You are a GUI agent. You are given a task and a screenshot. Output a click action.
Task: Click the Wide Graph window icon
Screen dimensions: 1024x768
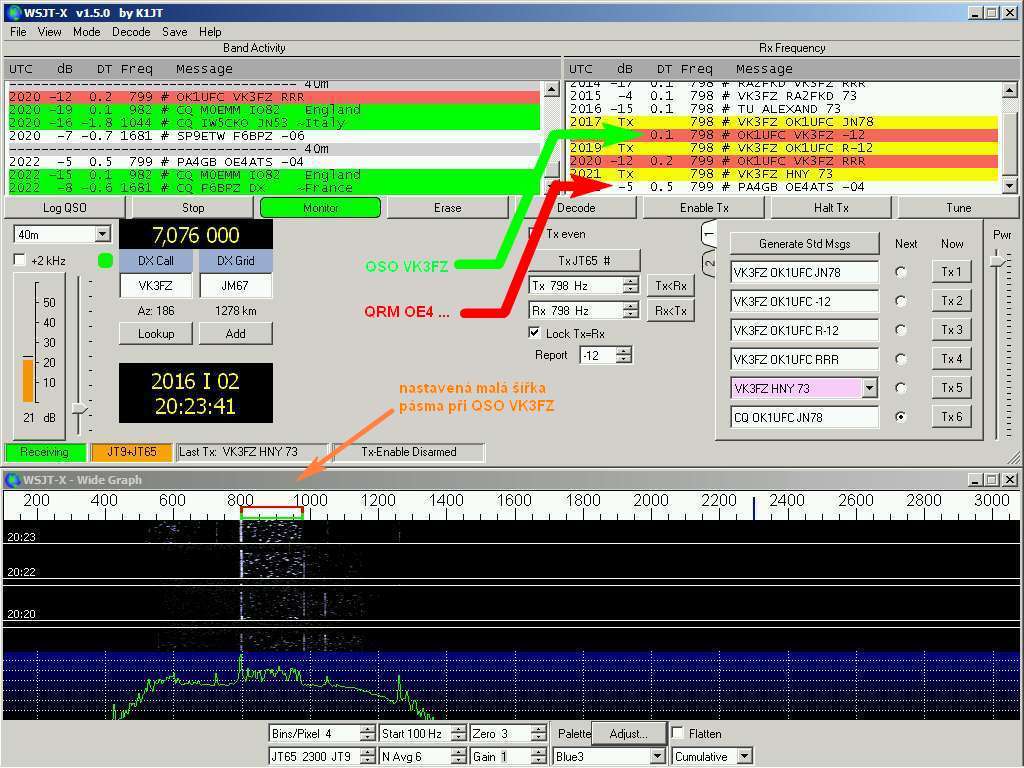coord(12,480)
